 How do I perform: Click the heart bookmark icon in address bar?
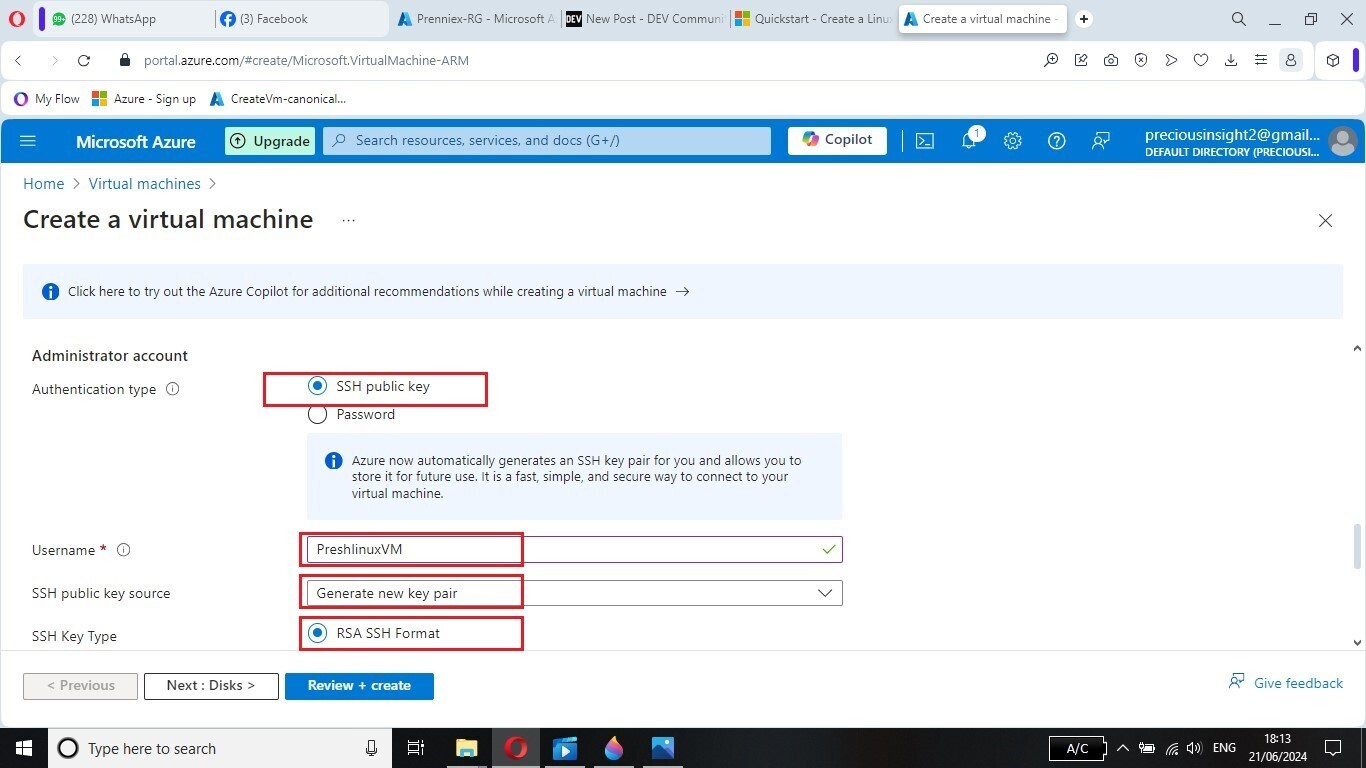tap(1201, 60)
